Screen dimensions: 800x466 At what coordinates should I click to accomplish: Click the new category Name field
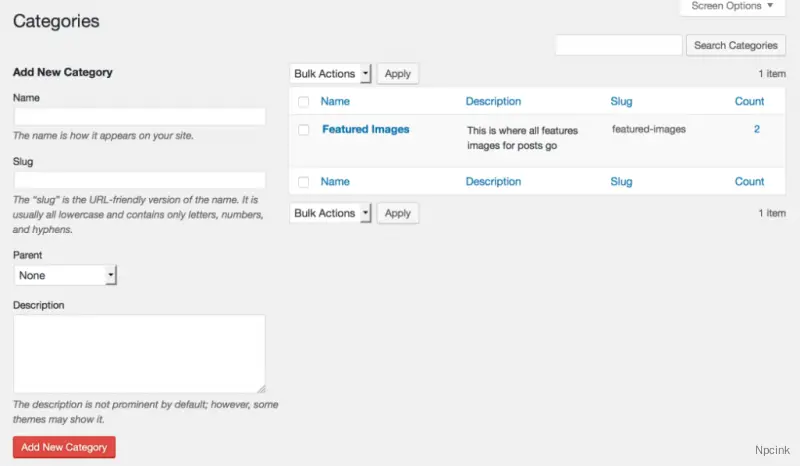click(139, 117)
